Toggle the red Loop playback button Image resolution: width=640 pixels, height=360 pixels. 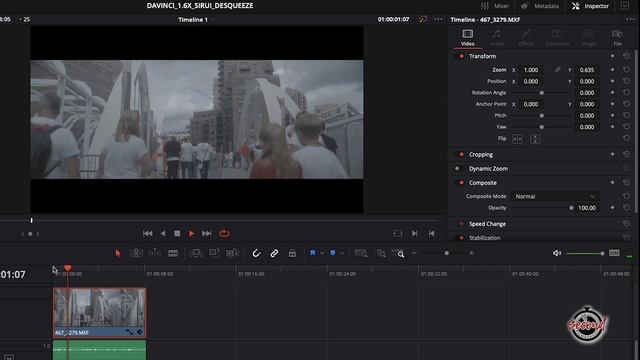(x=224, y=233)
